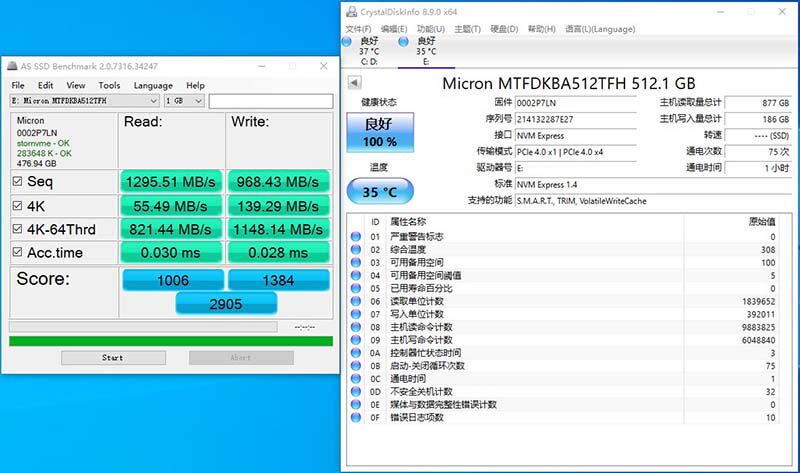
Task: Click the 35 °C temperature indicator
Action: point(380,191)
